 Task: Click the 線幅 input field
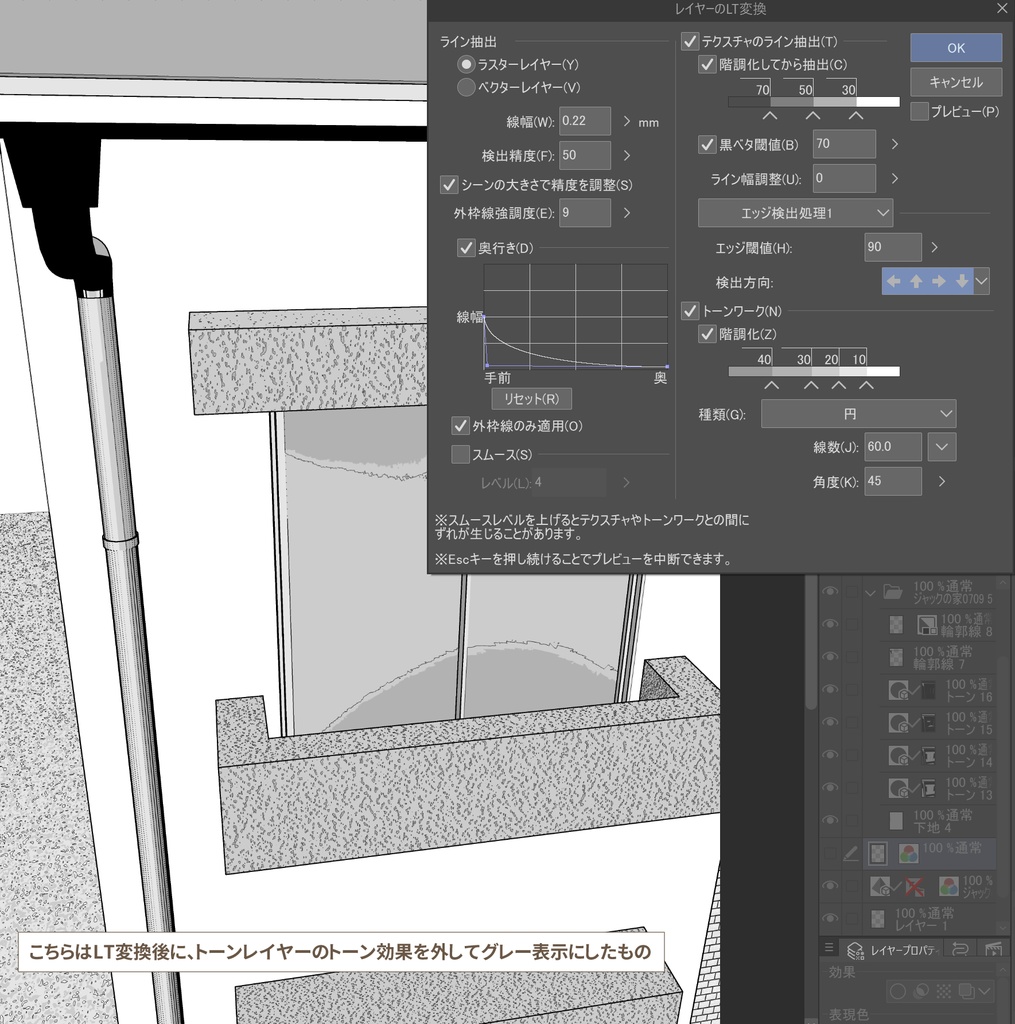coord(585,121)
